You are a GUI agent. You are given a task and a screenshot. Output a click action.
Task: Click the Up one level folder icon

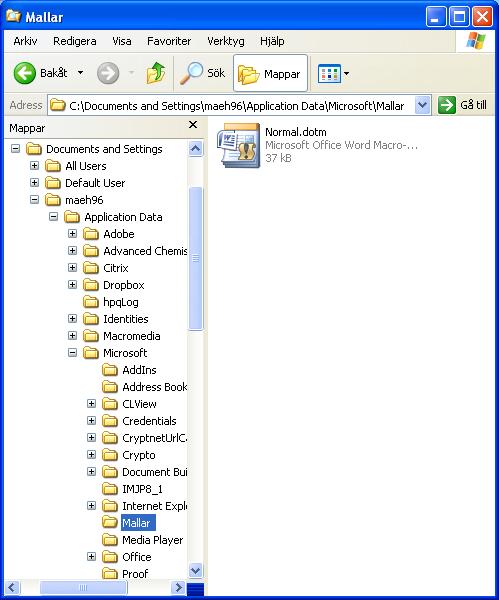tap(156, 73)
